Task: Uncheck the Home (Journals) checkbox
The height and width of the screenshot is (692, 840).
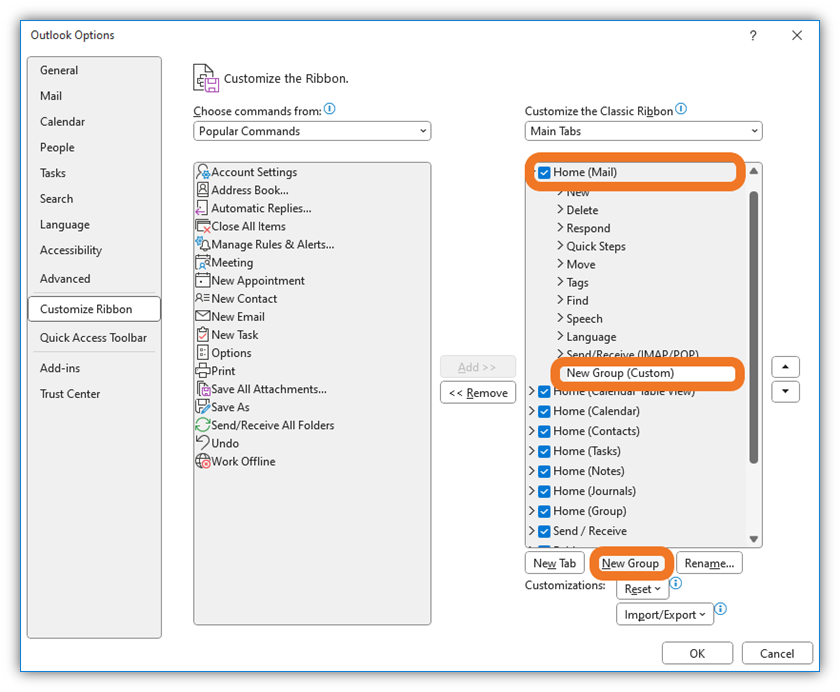Action: click(544, 491)
